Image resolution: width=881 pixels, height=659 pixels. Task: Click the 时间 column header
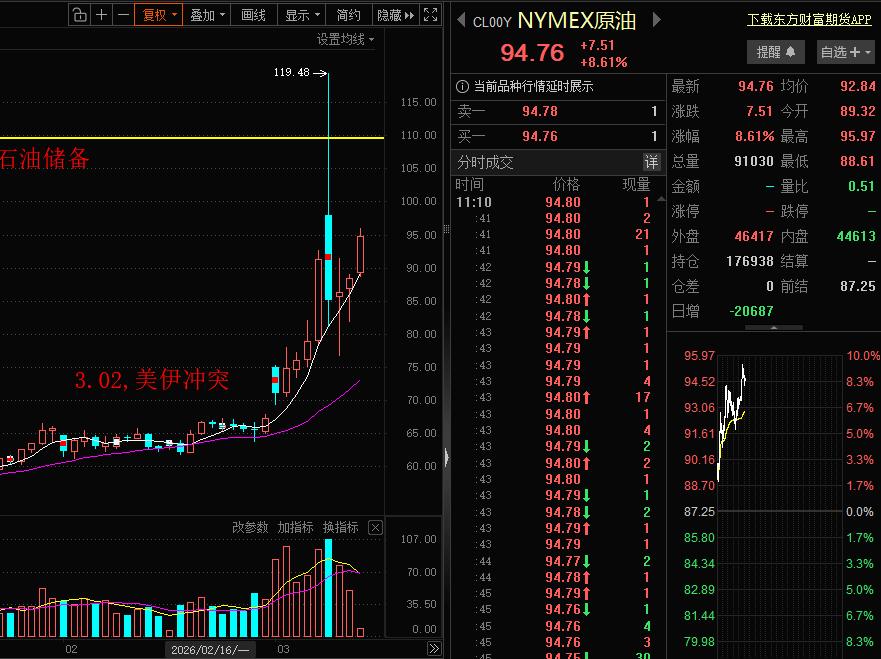click(470, 184)
